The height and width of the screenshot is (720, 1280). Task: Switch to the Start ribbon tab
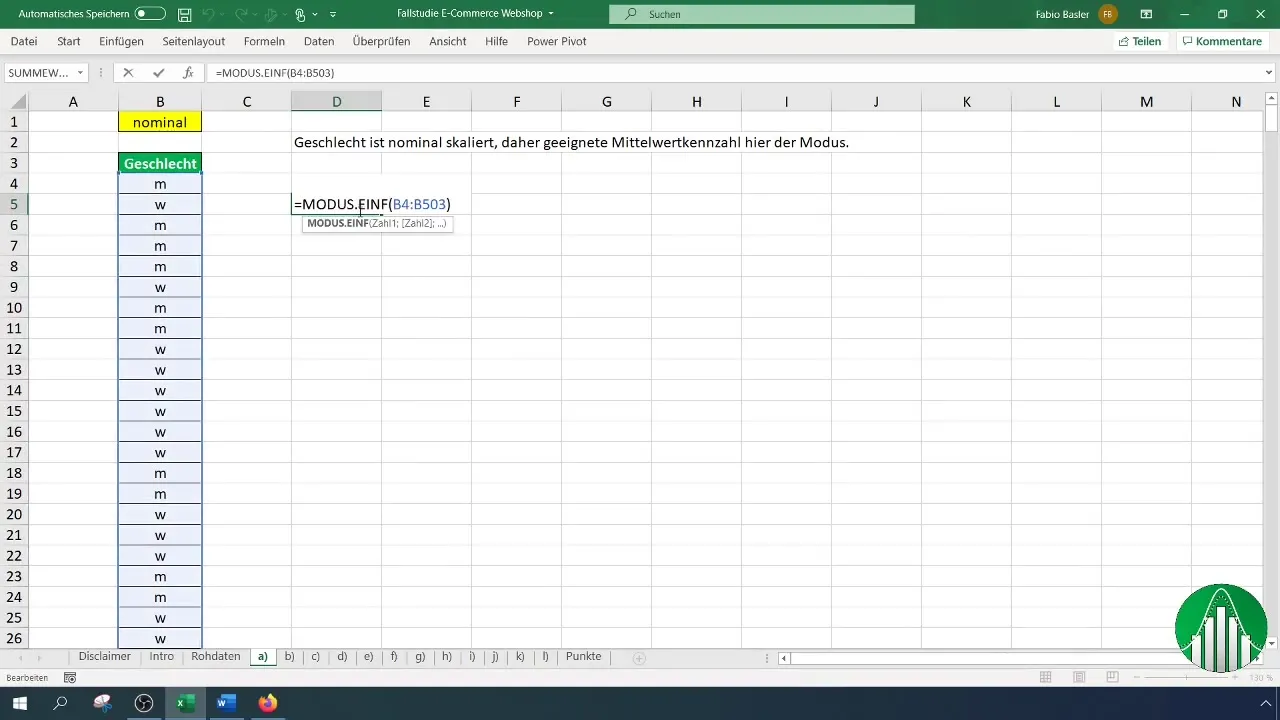[x=69, y=41]
